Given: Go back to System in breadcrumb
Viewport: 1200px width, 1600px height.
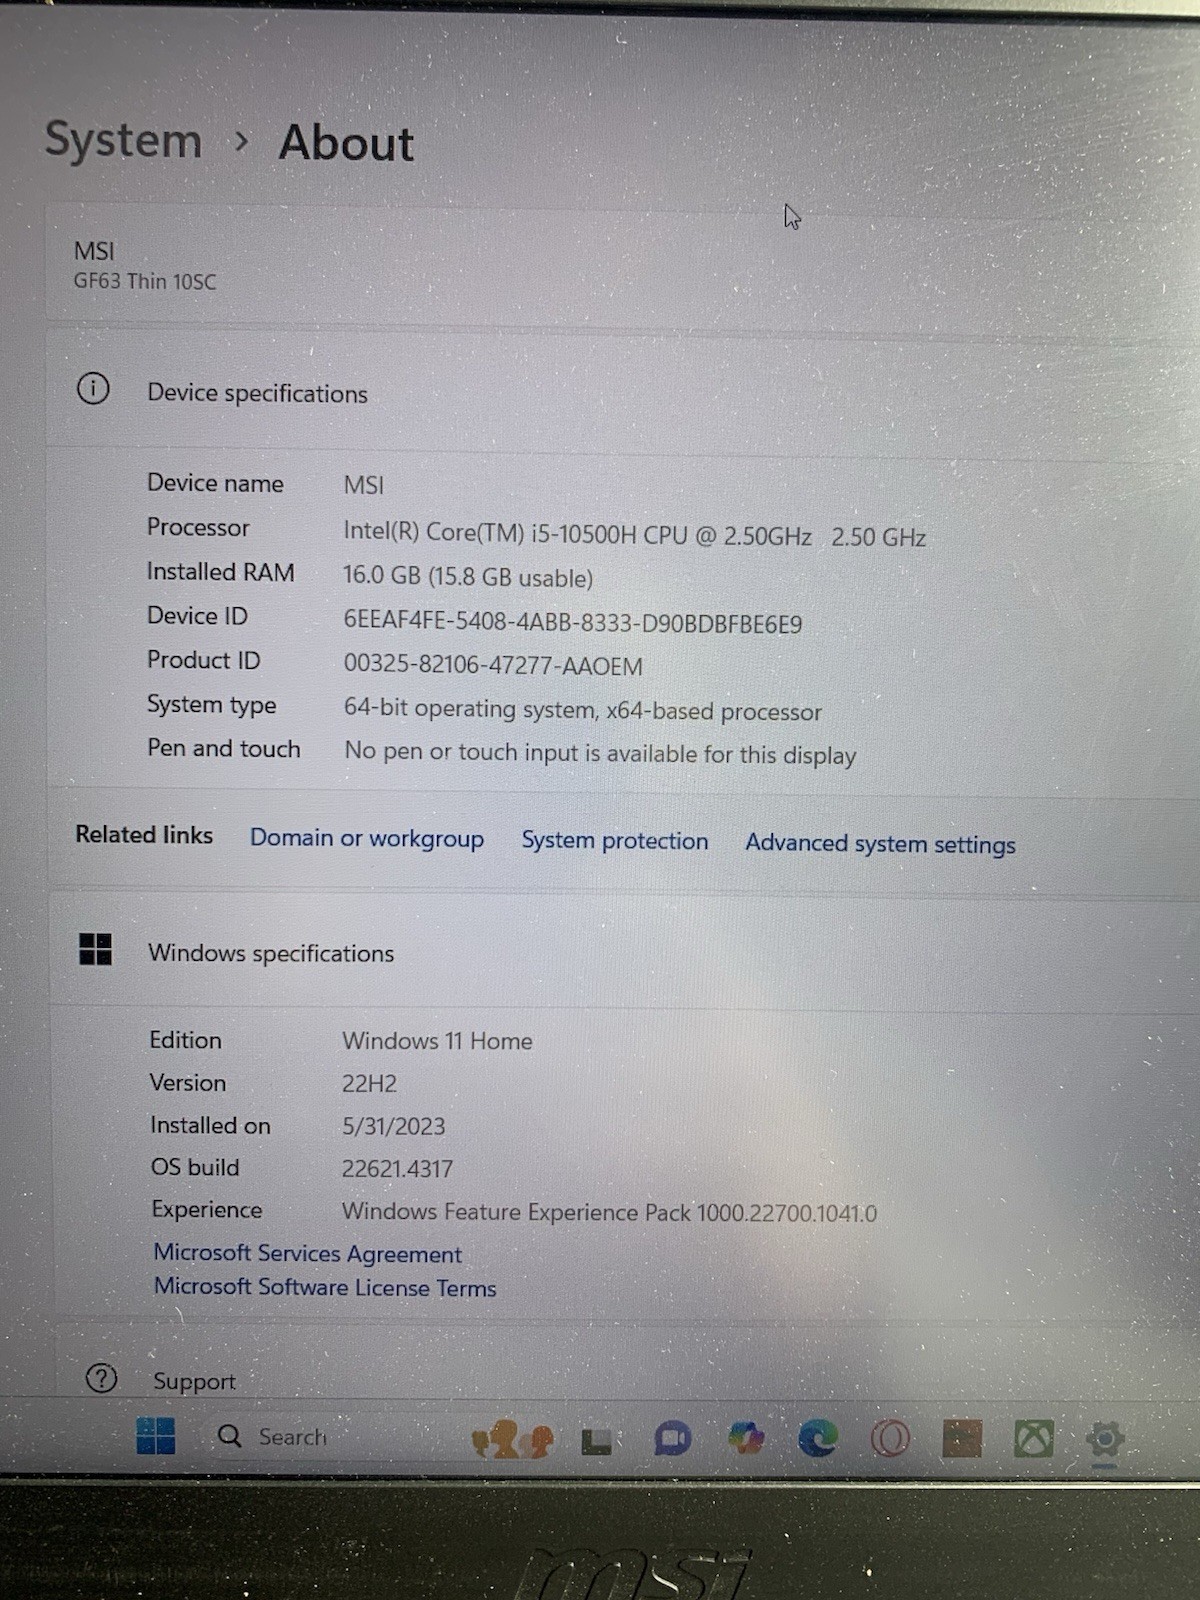Looking at the screenshot, I should coord(123,139).
